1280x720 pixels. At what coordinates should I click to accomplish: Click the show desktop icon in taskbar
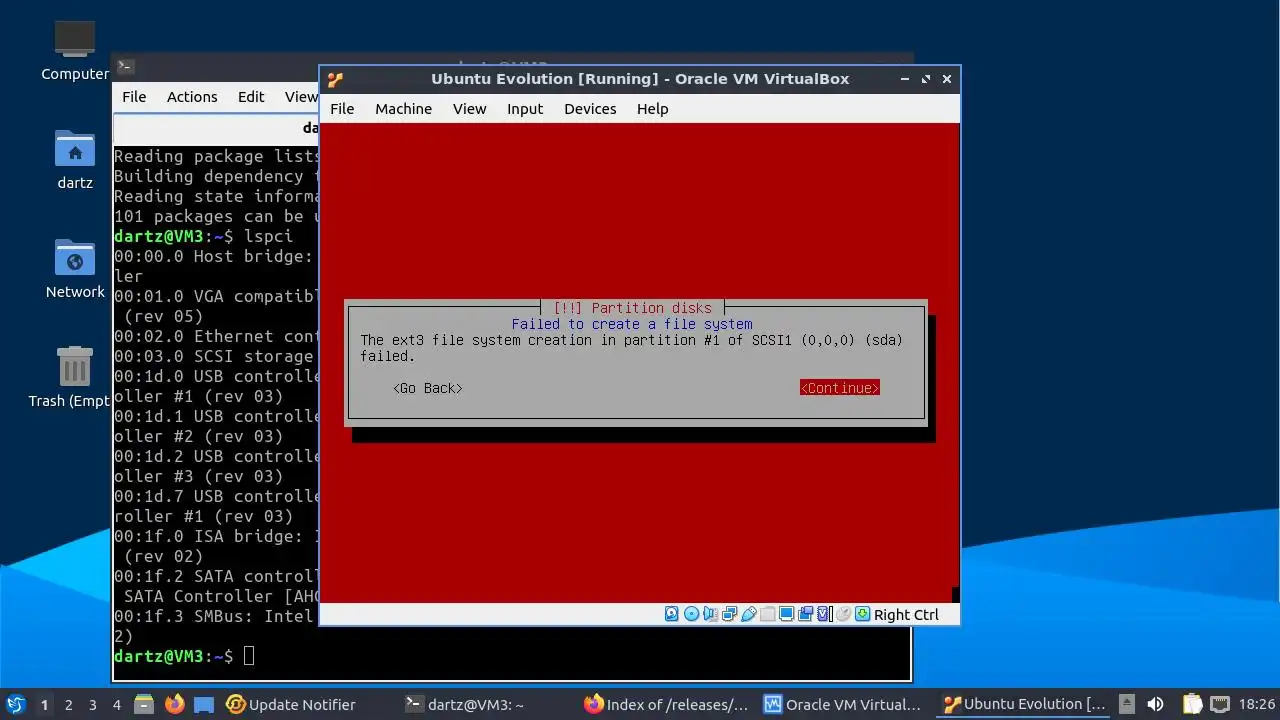pyautogui.click(x=204, y=704)
